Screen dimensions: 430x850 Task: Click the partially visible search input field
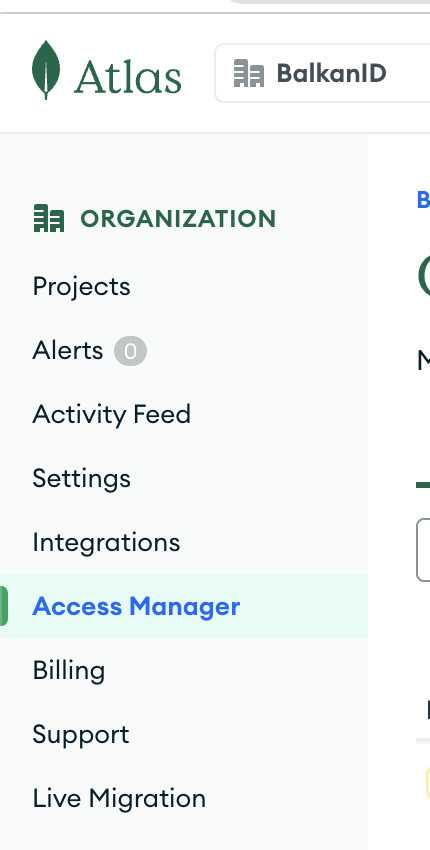coord(423,550)
